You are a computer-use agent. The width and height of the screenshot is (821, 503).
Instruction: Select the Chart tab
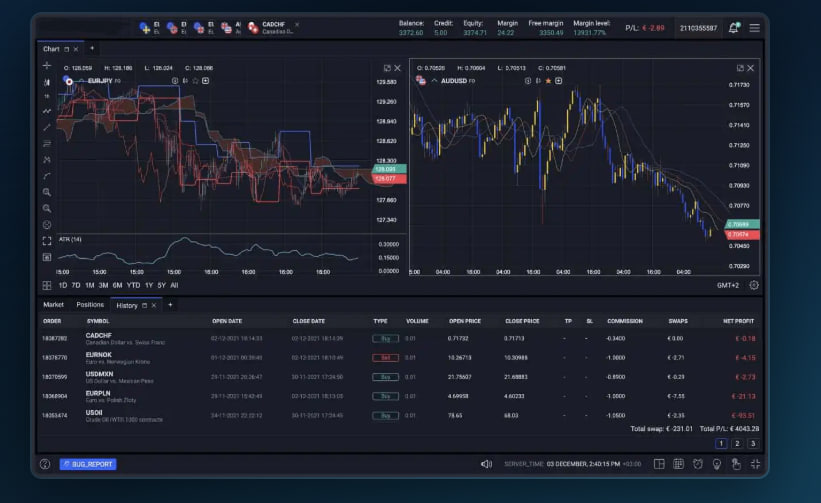(x=51, y=49)
